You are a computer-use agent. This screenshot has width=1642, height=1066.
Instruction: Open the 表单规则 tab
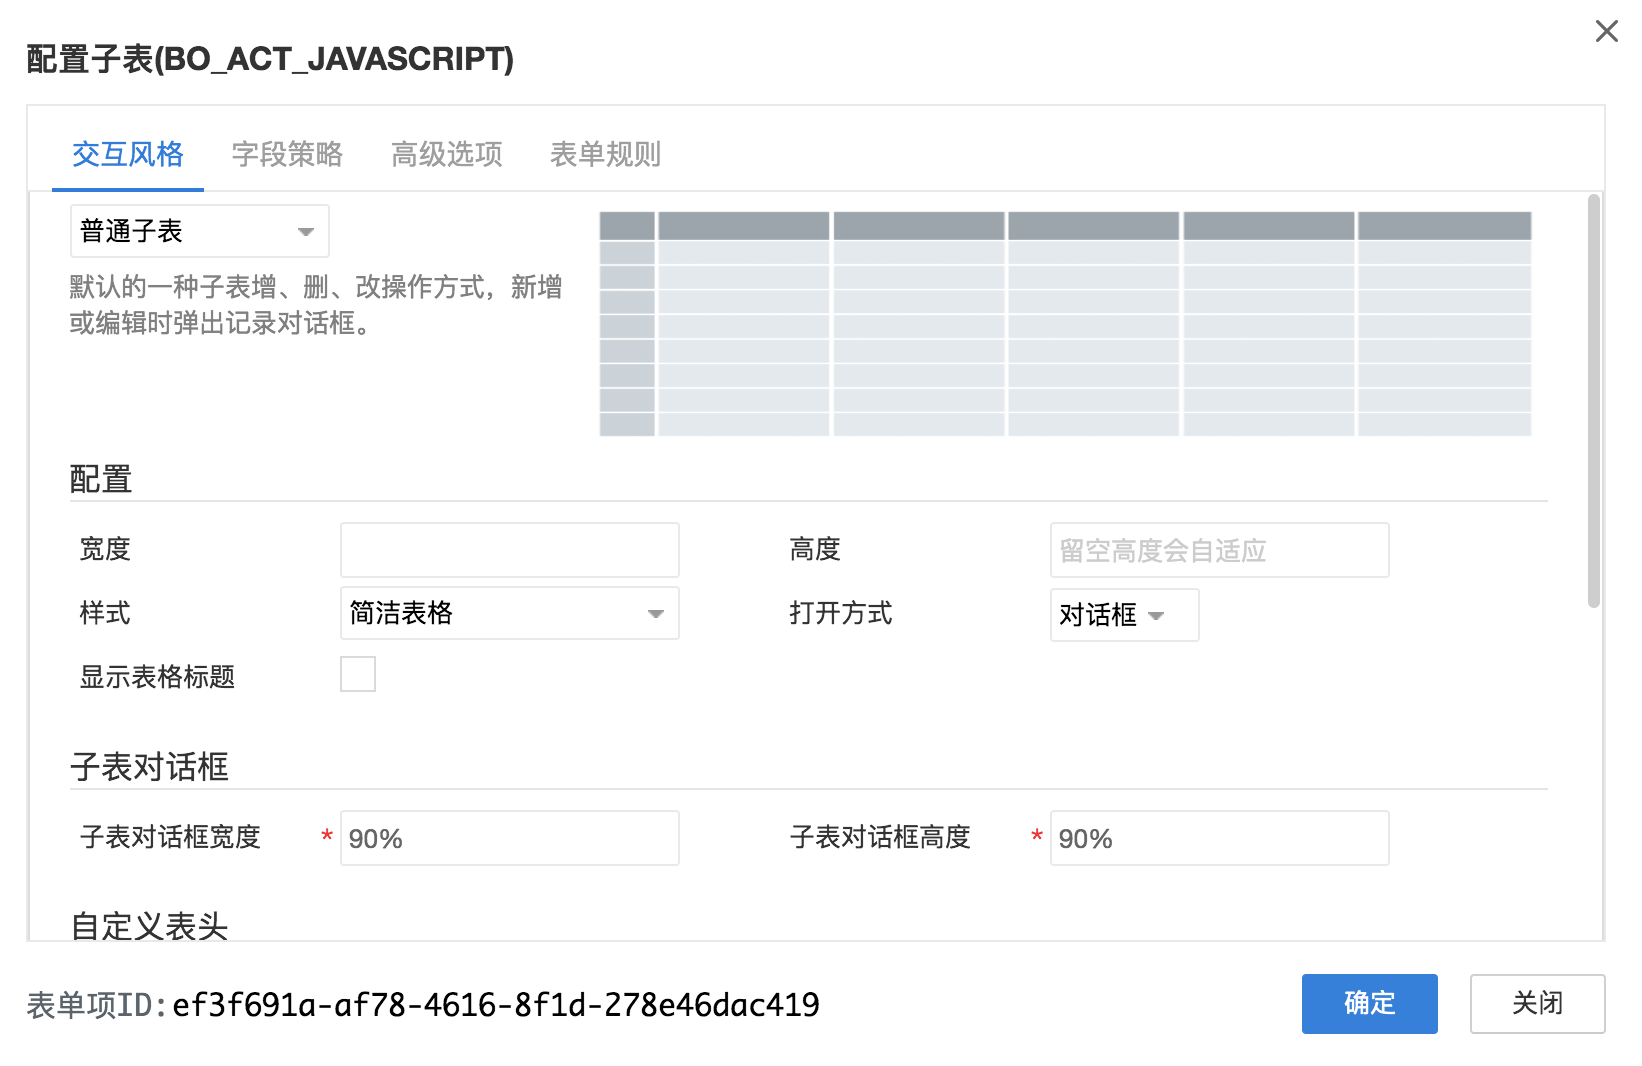(x=605, y=155)
